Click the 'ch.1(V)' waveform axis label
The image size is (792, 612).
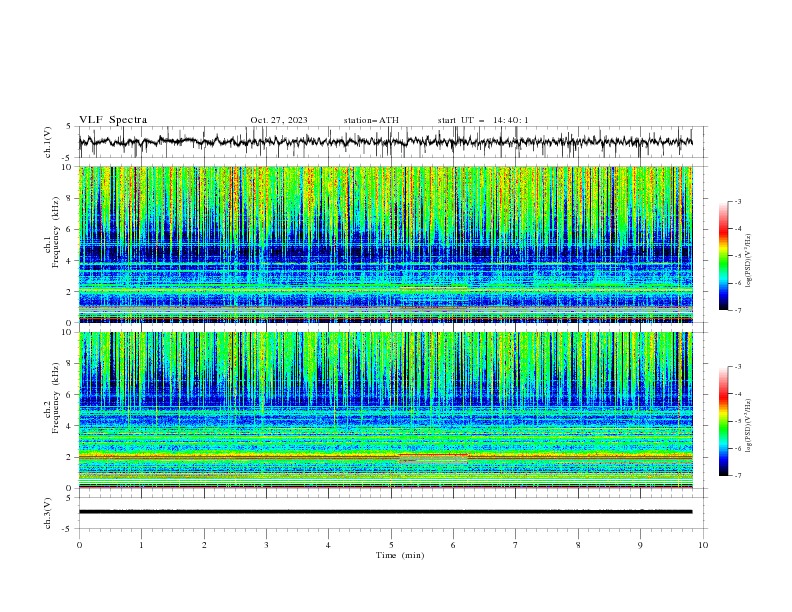tap(48, 142)
